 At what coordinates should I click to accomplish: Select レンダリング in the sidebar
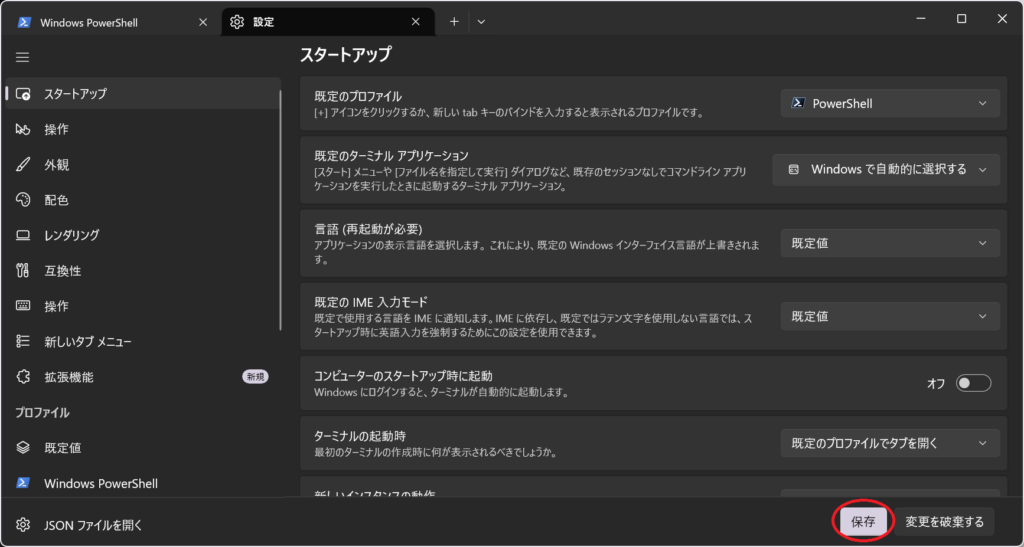(142, 235)
